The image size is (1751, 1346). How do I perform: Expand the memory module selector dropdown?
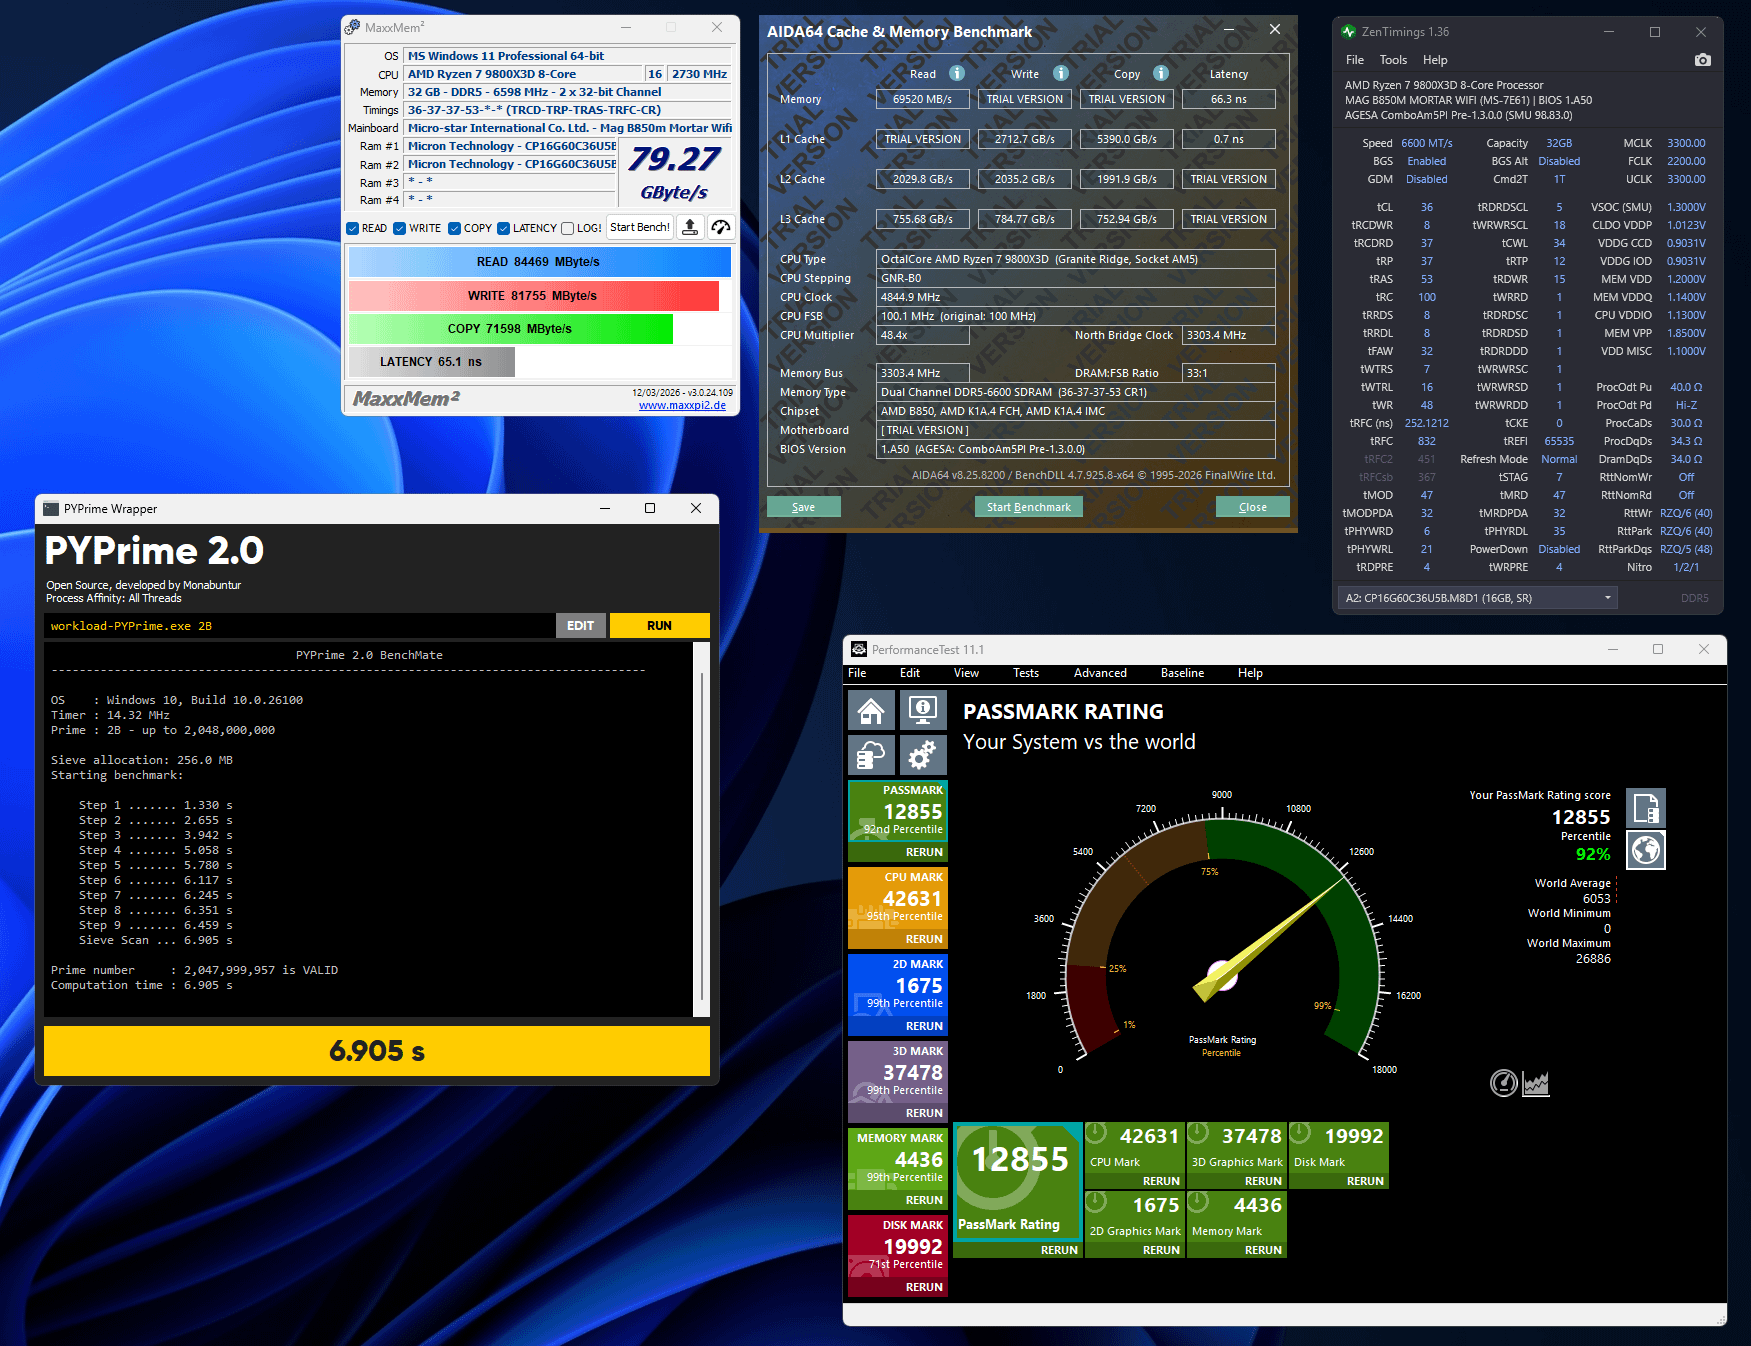click(1608, 598)
